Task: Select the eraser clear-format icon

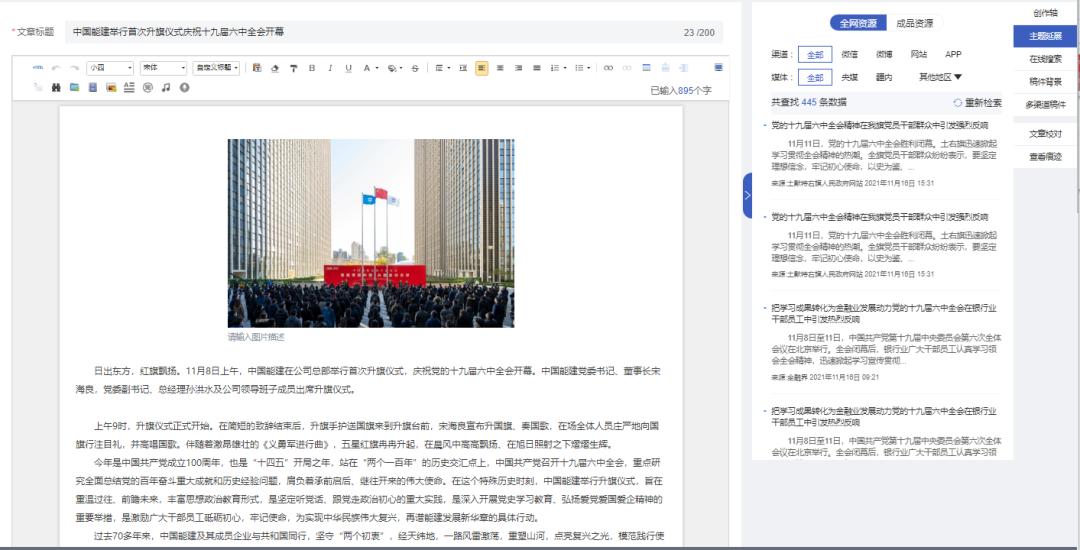Action: pyautogui.click(x=275, y=68)
